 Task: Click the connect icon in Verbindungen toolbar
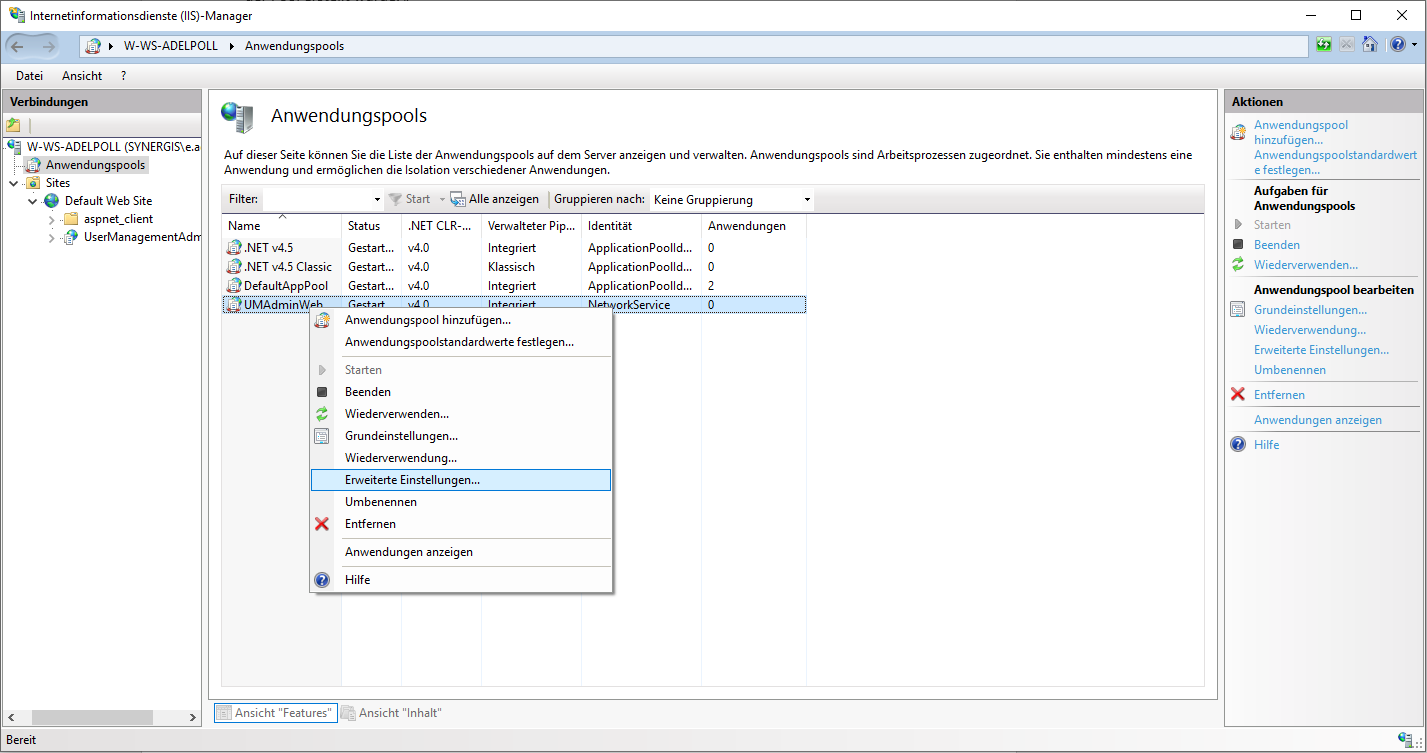click(13, 125)
